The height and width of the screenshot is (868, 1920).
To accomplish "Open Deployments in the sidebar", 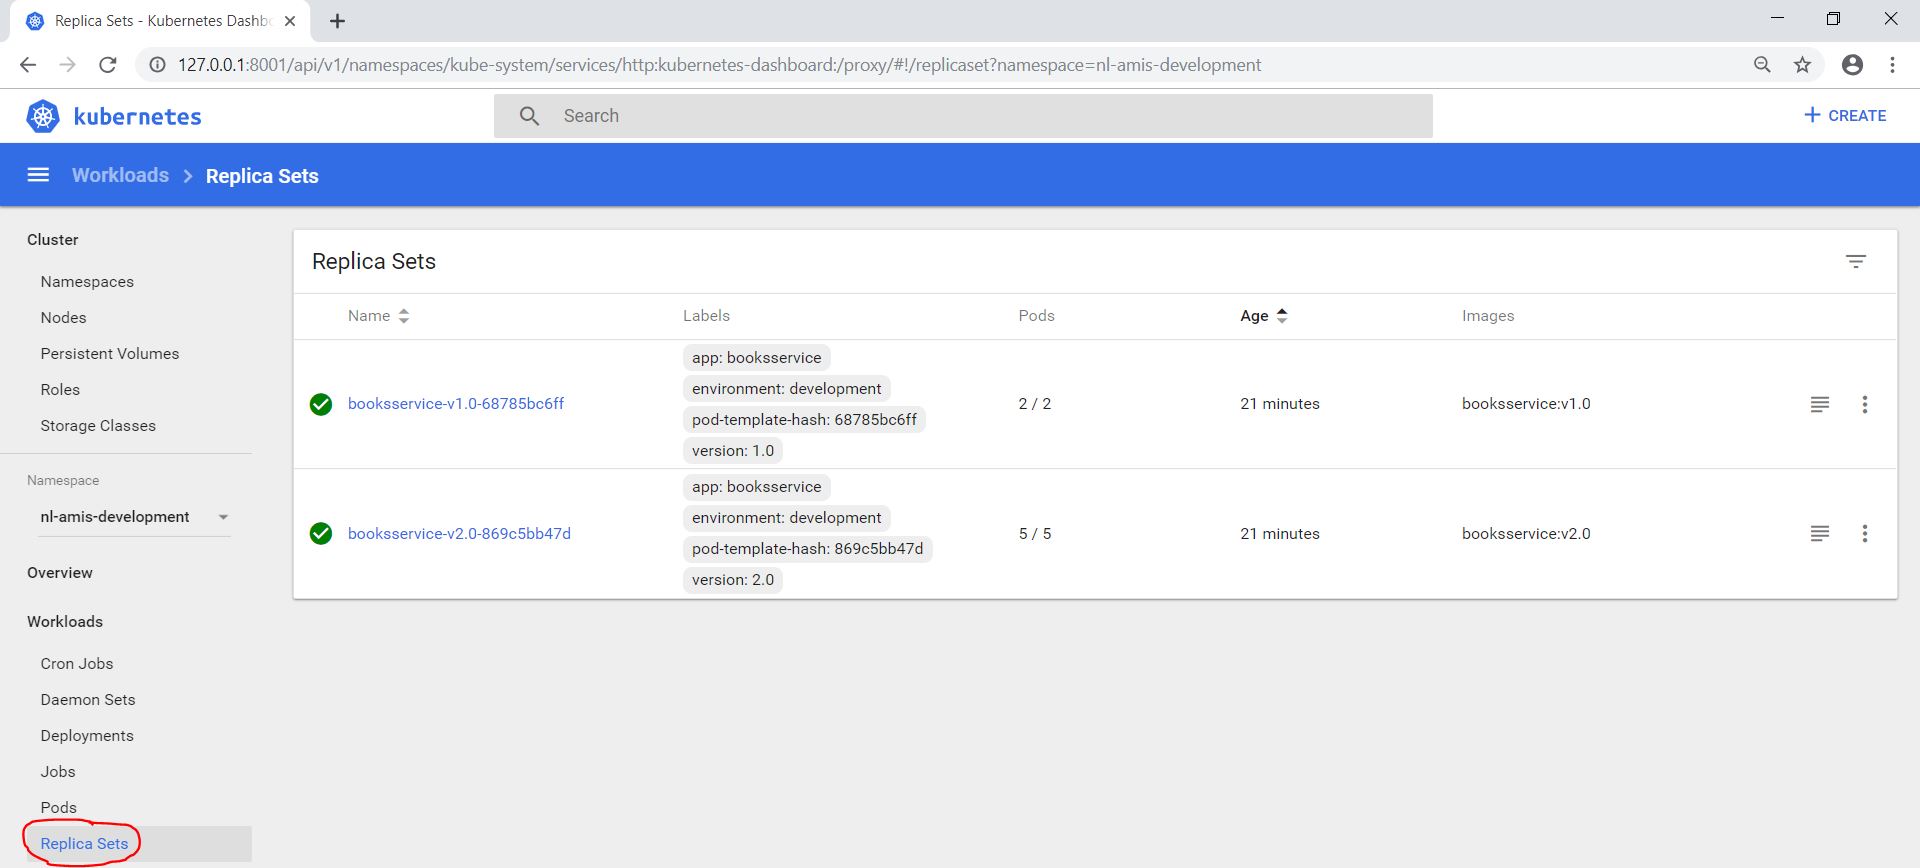I will pyautogui.click(x=87, y=736).
